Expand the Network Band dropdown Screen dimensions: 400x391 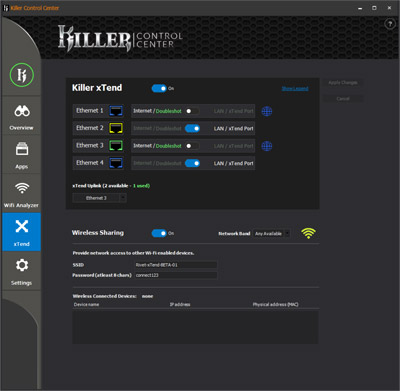pyautogui.click(x=272, y=234)
